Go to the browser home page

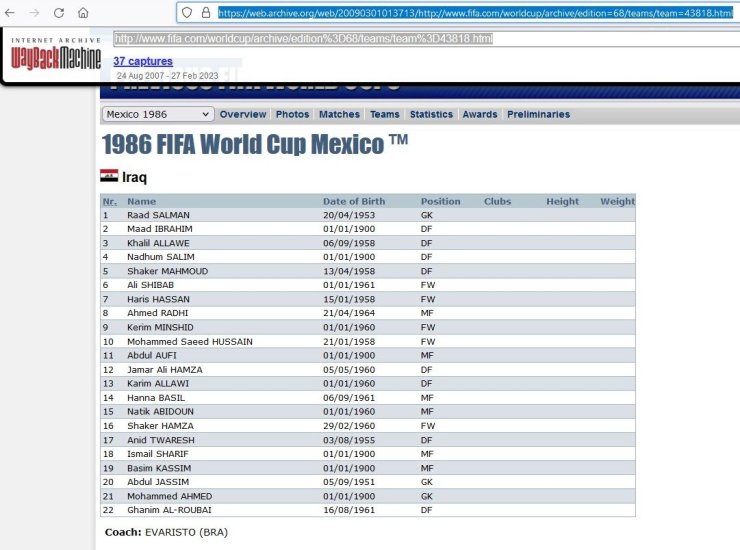[x=83, y=13]
